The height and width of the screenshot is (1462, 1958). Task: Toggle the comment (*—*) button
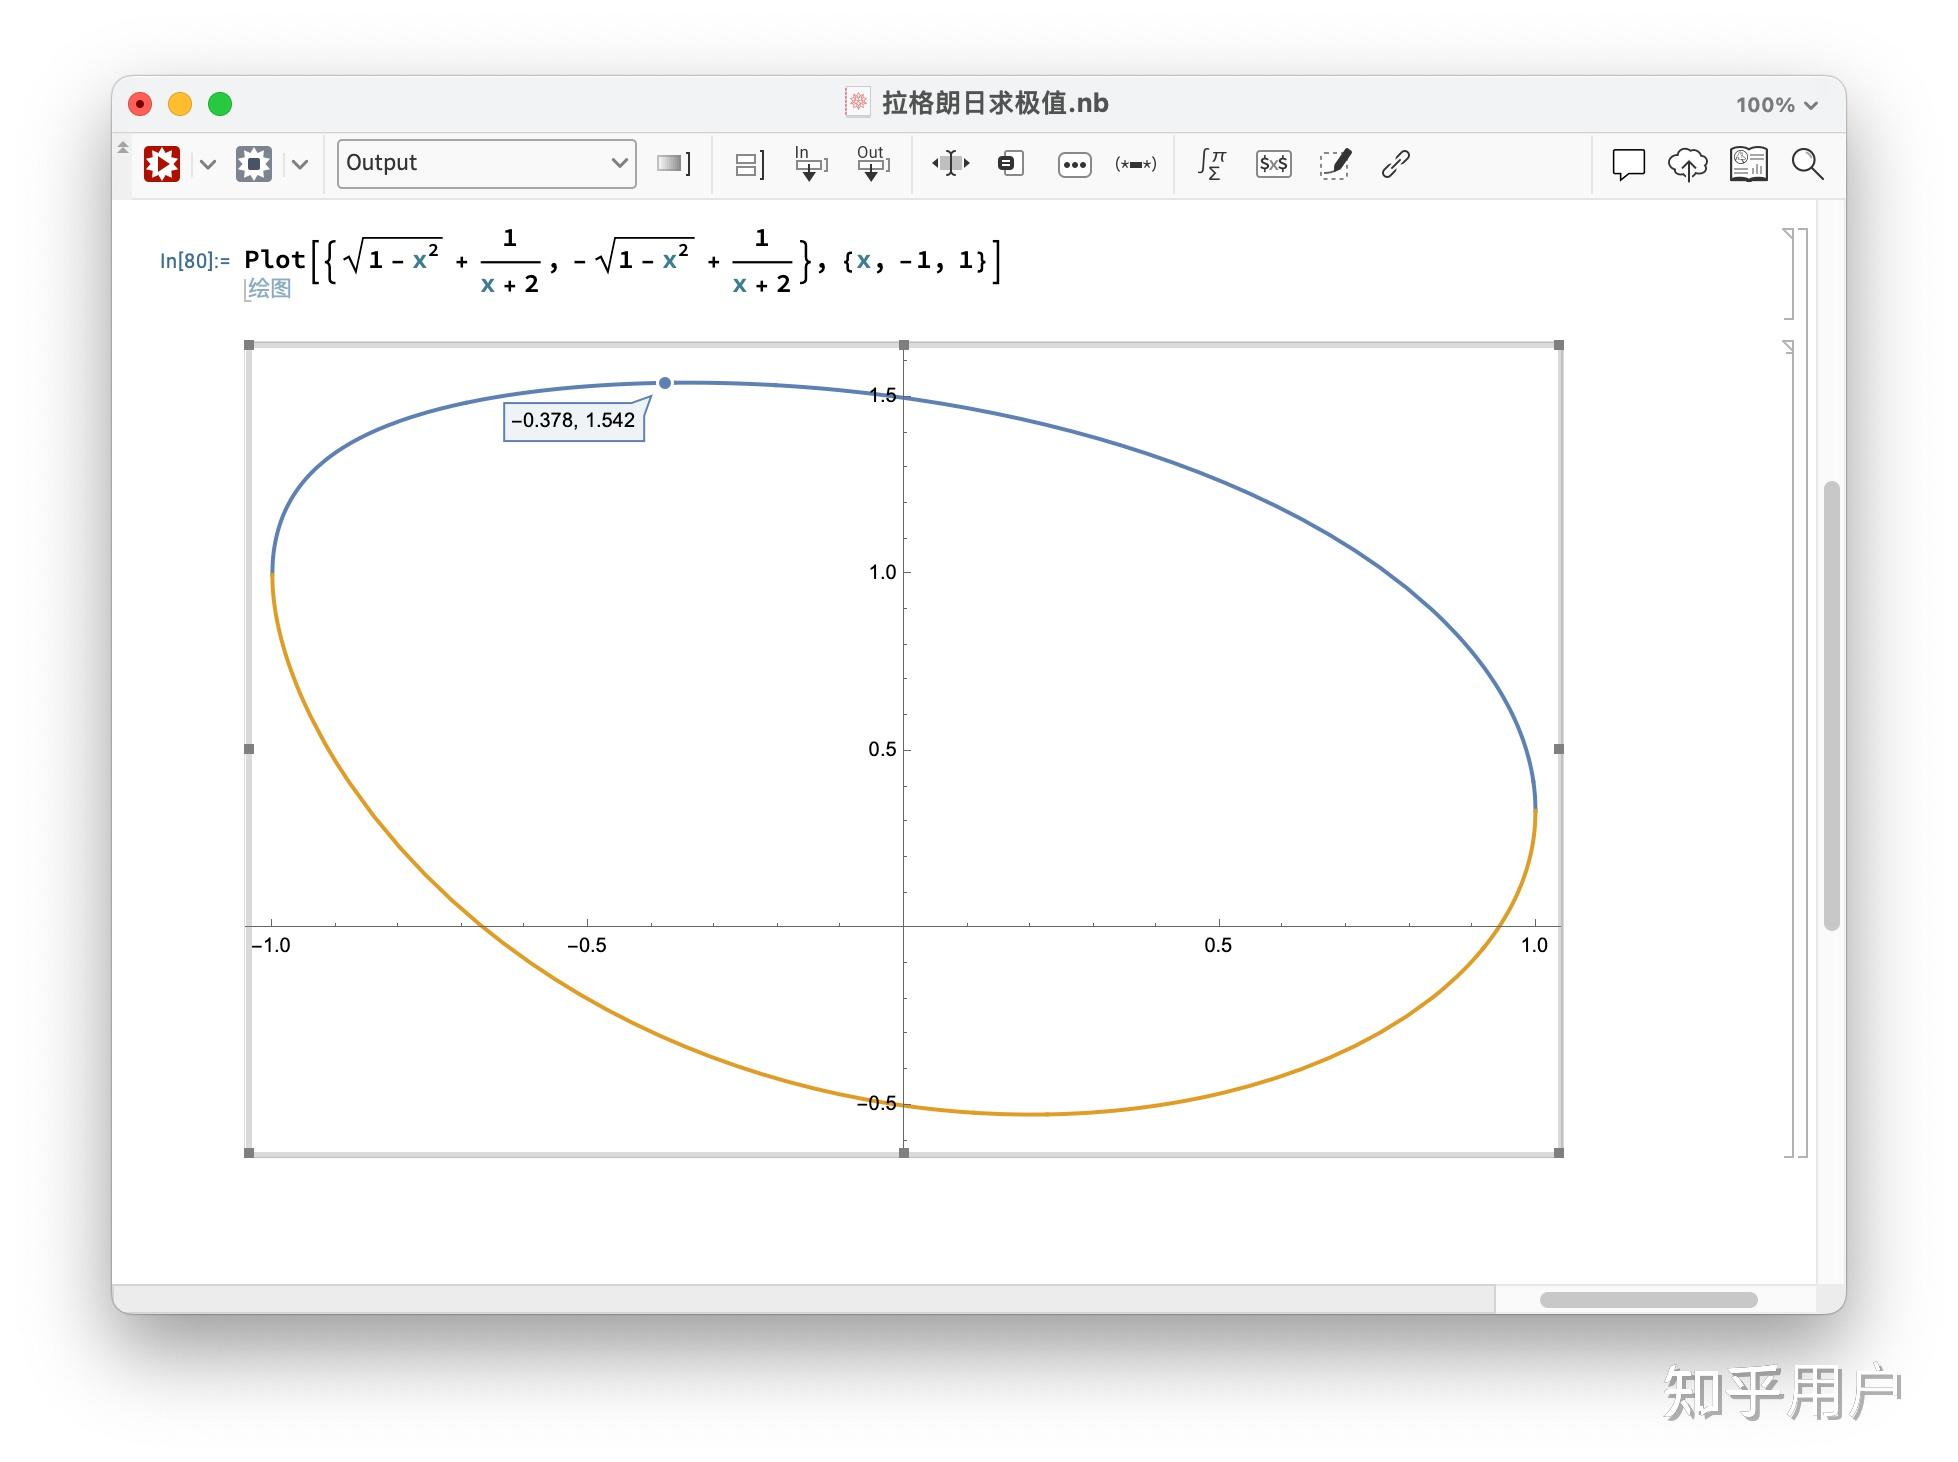1135,164
